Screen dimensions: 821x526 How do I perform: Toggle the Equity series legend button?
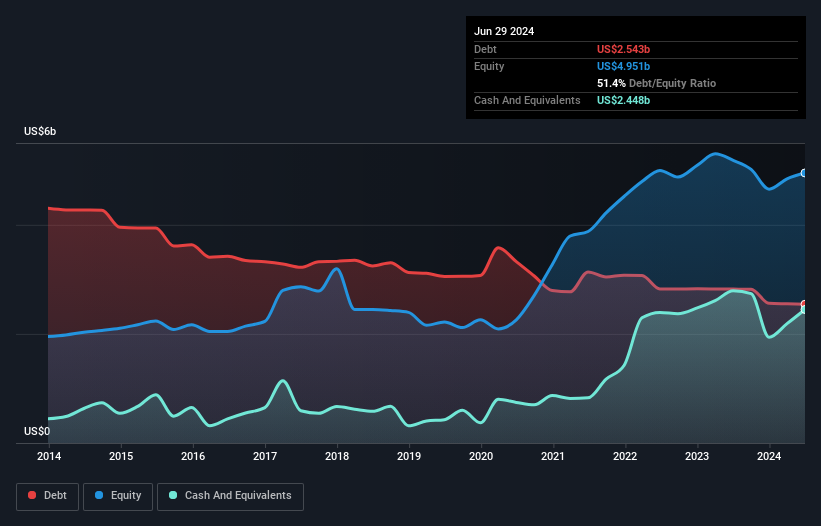click(118, 496)
